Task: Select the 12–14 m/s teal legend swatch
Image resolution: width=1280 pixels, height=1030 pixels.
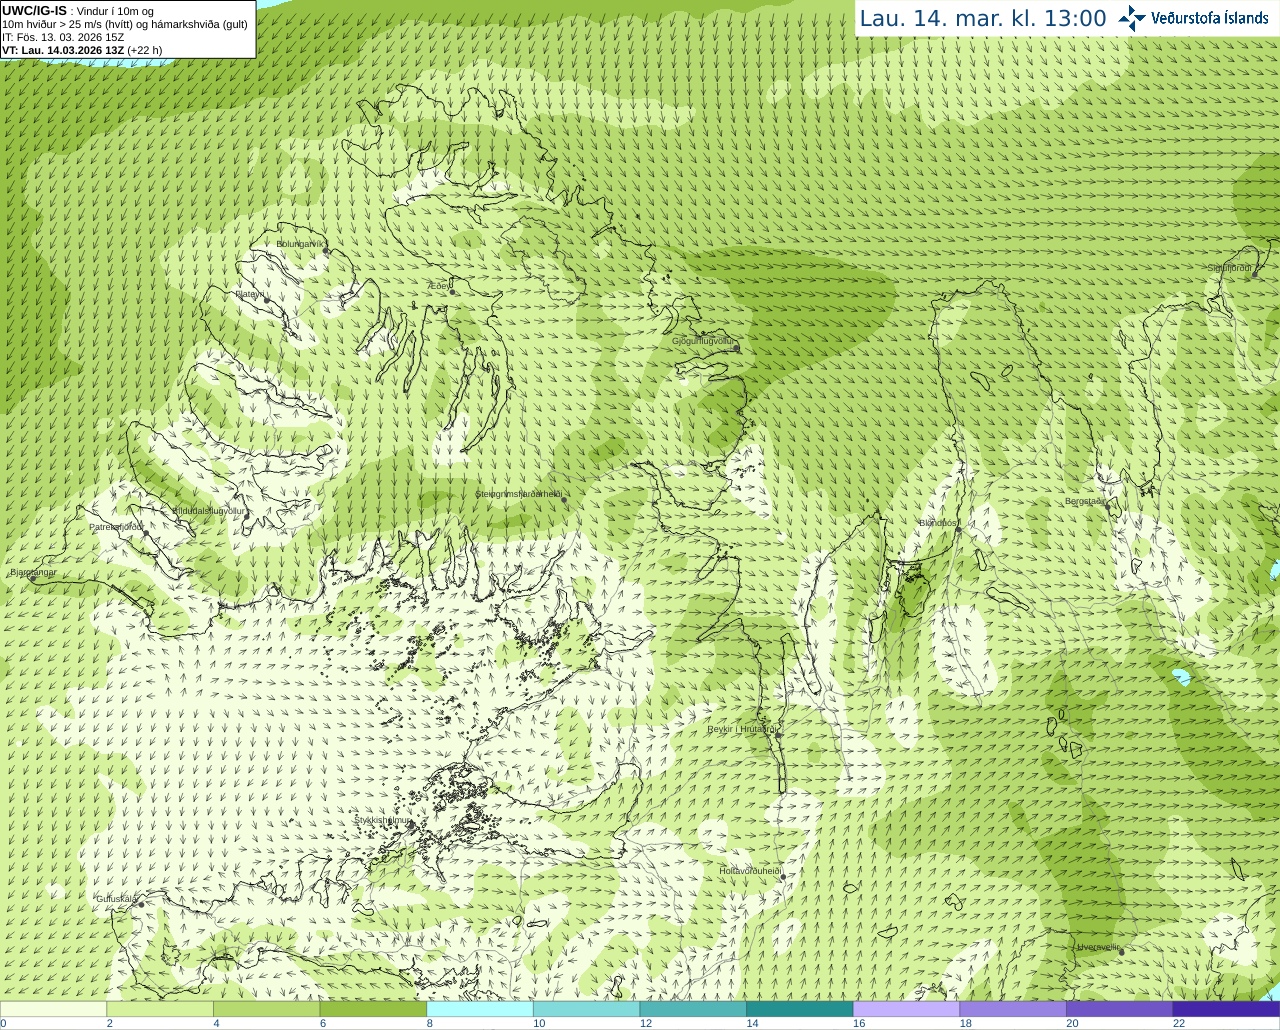Action: 693,1009
